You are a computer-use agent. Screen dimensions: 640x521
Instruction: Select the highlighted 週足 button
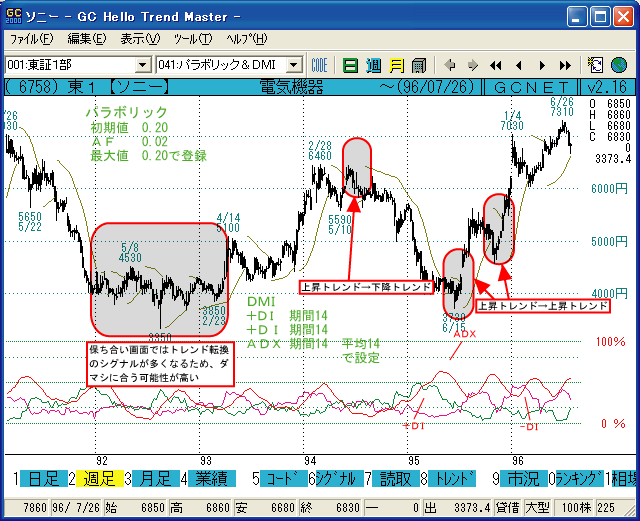point(100,479)
